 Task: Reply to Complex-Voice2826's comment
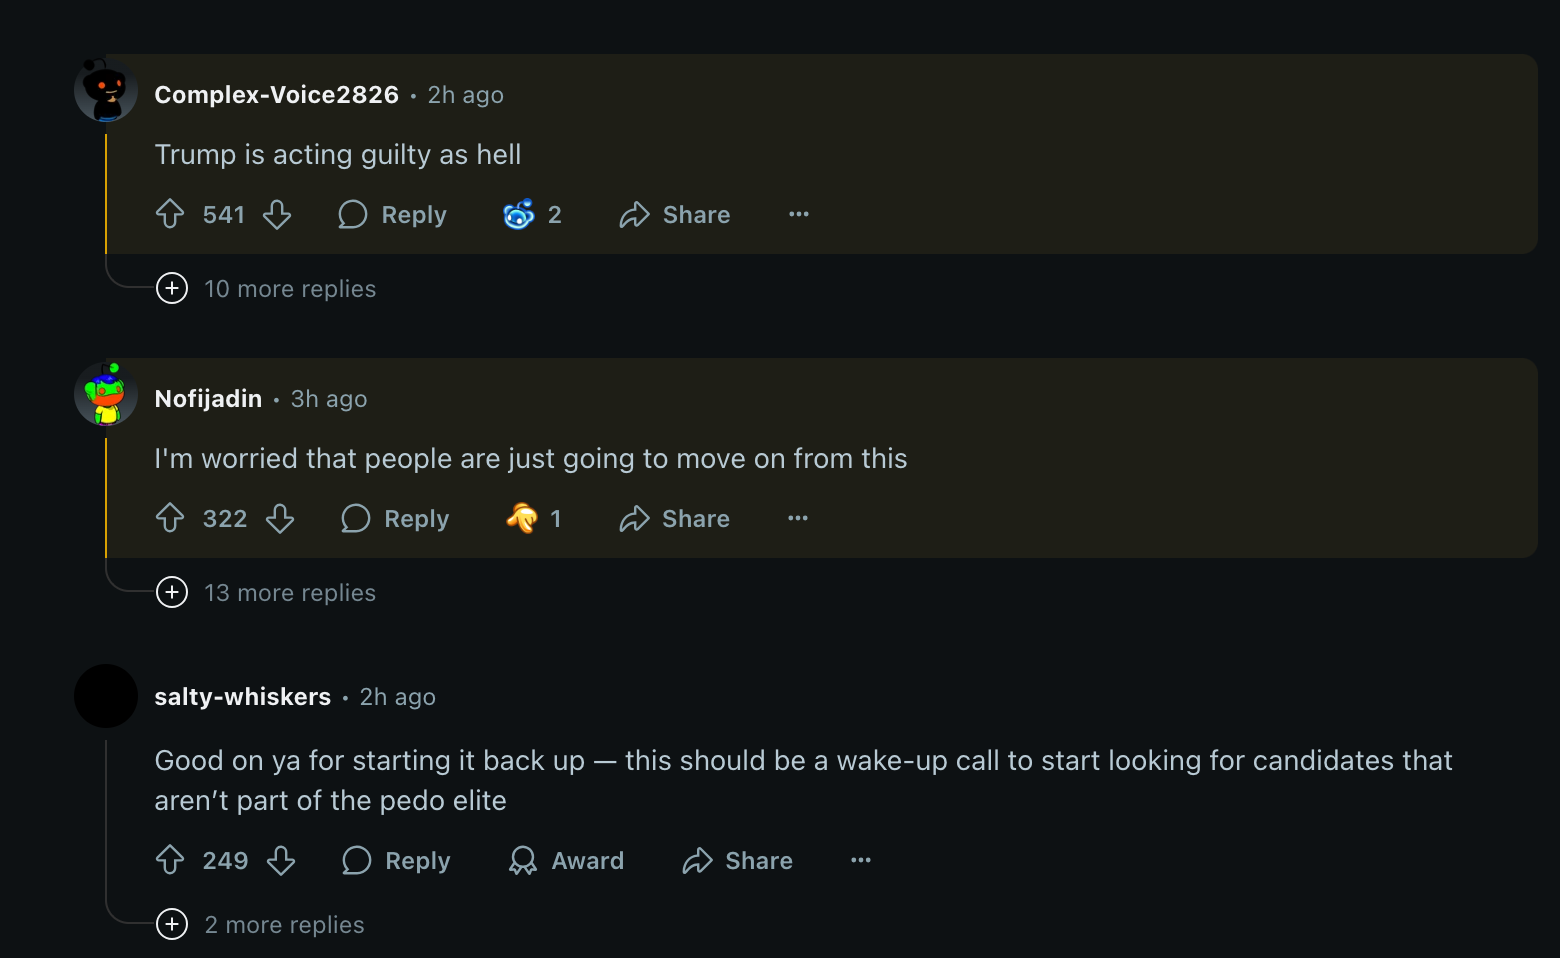393,214
